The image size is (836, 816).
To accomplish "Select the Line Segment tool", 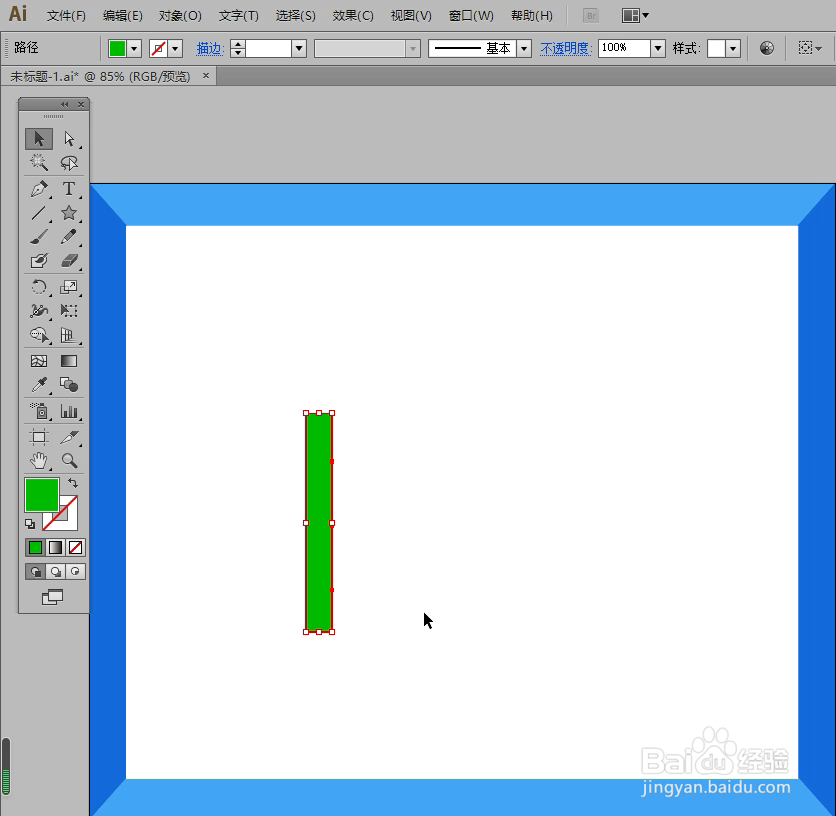I will (39, 213).
